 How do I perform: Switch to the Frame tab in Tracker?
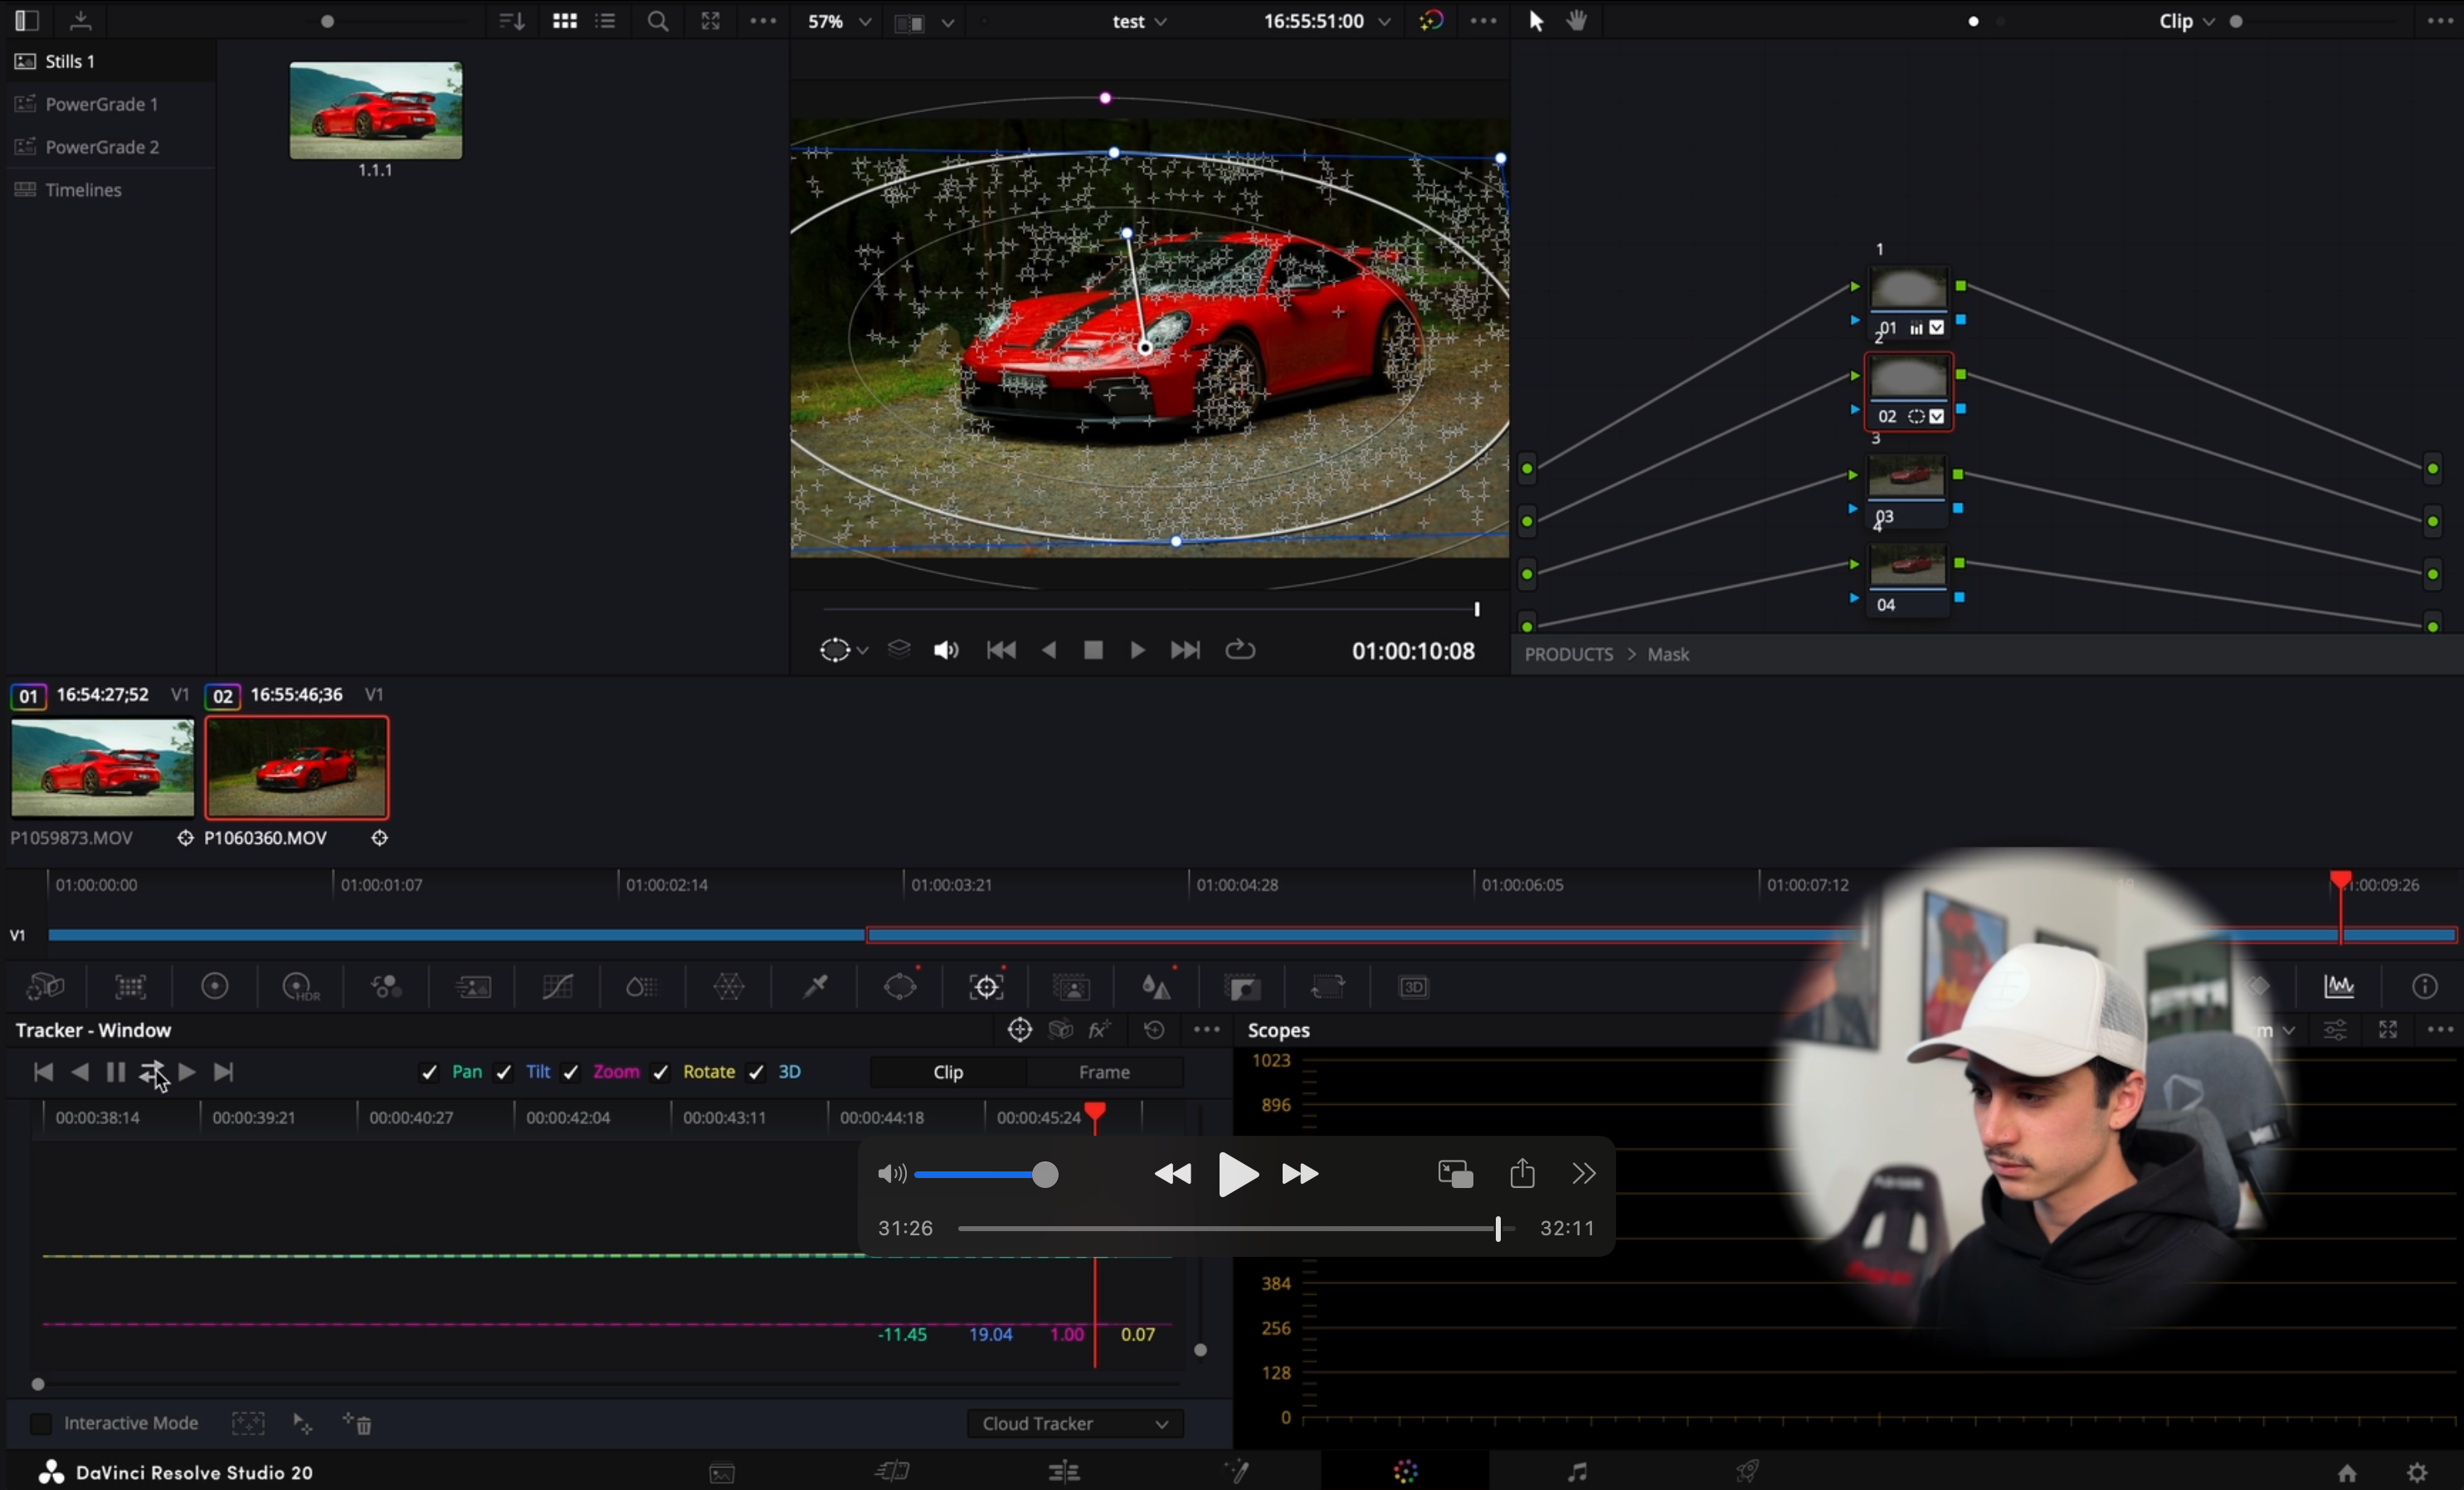point(1104,1072)
